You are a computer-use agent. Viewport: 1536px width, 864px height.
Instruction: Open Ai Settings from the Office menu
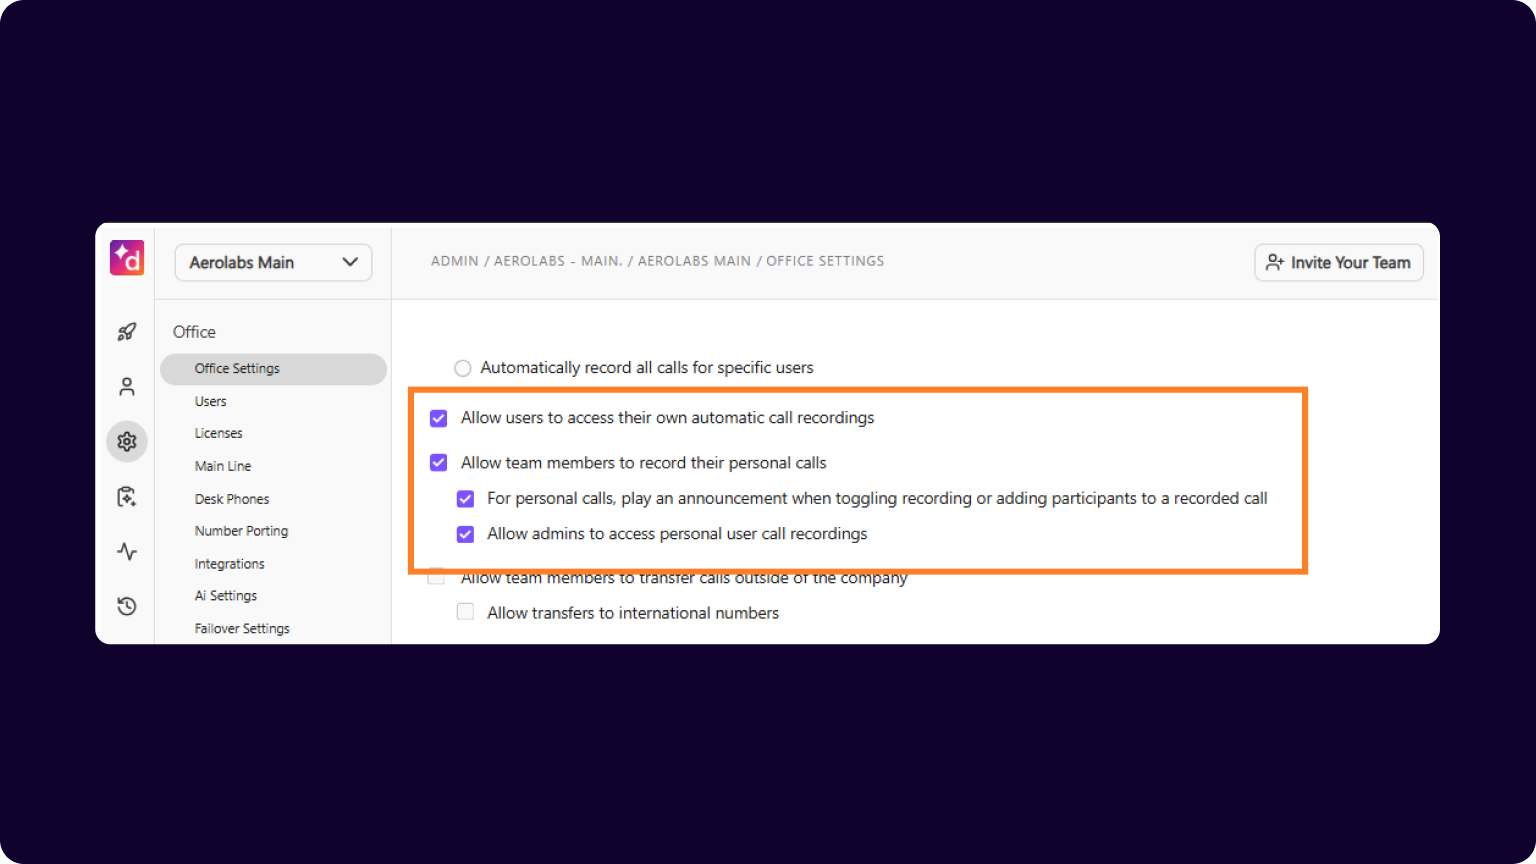pos(225,595)
